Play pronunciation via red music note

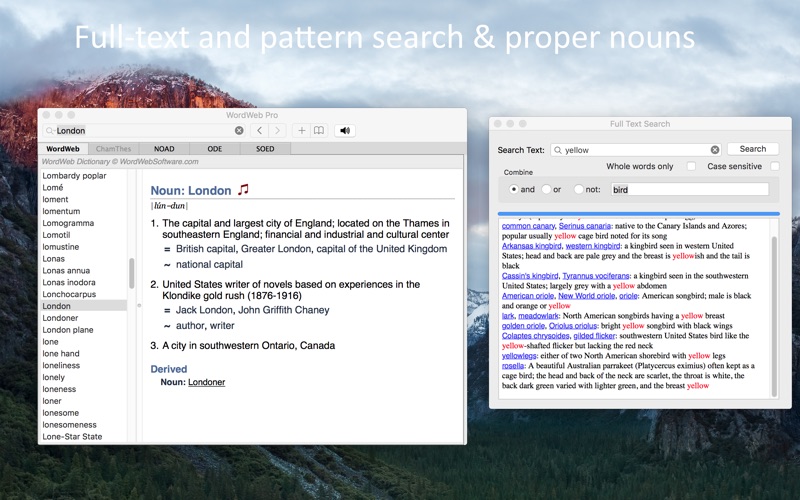[243, 189]
